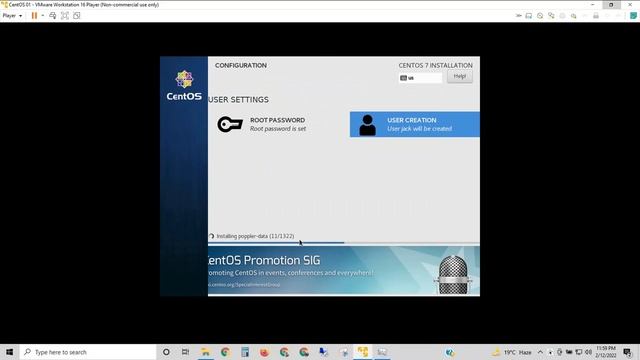Click 'Installing poppler-data (11/1322)' status text
640x360 pixels.
[x=255, y=236]
